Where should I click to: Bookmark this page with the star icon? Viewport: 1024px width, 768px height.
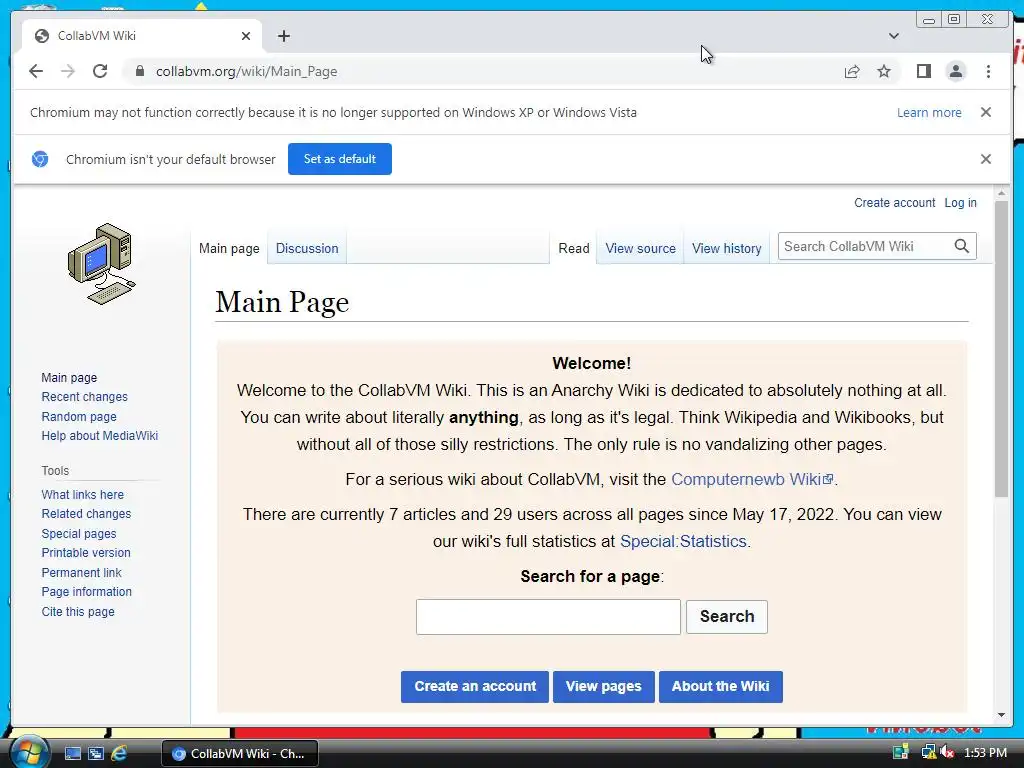pos(884,71)
